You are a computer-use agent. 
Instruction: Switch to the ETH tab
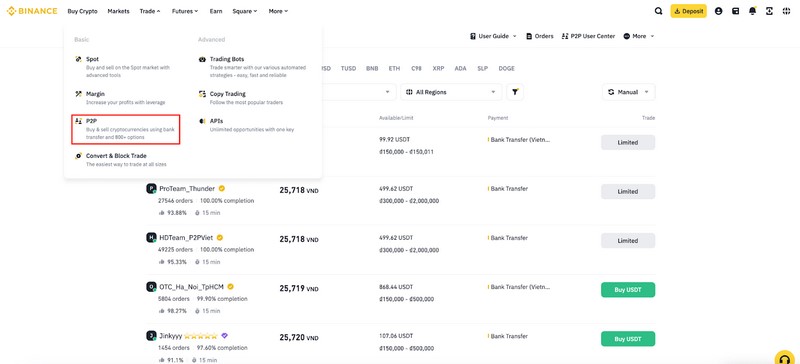coord(394,68)
